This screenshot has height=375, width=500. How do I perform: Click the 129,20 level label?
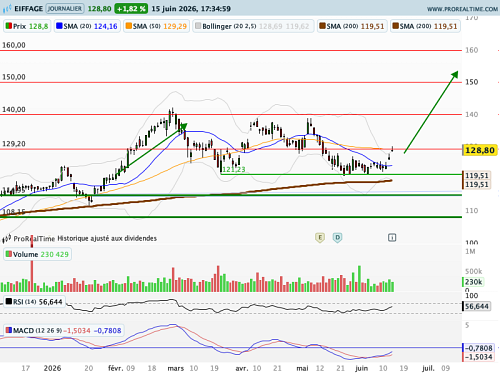(14, 144)
